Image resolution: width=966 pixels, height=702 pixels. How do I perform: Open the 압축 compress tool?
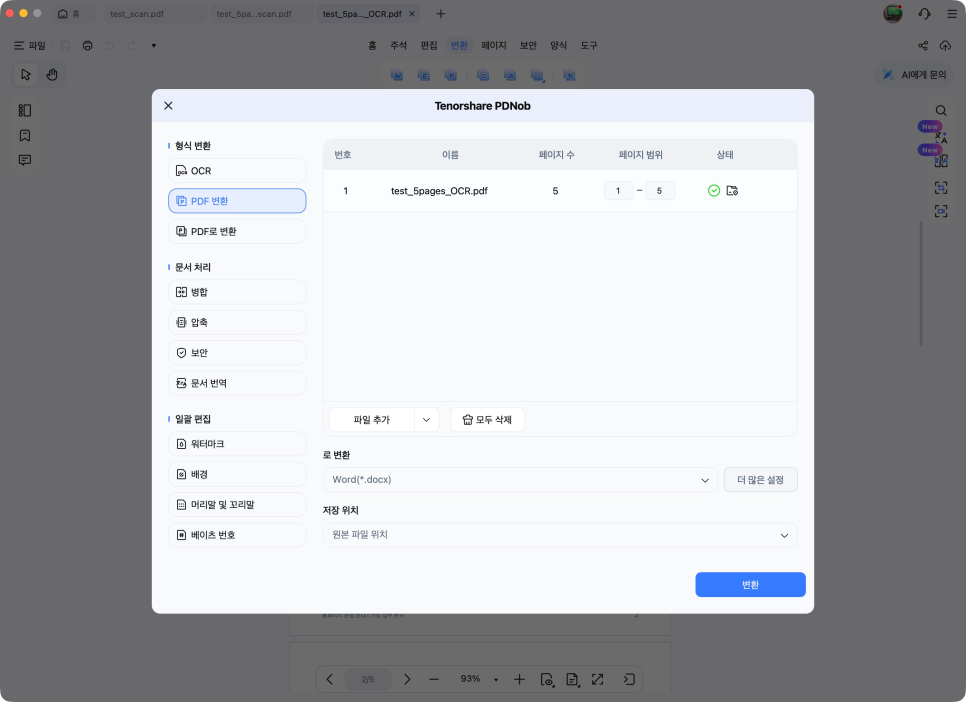coord(237,322)
